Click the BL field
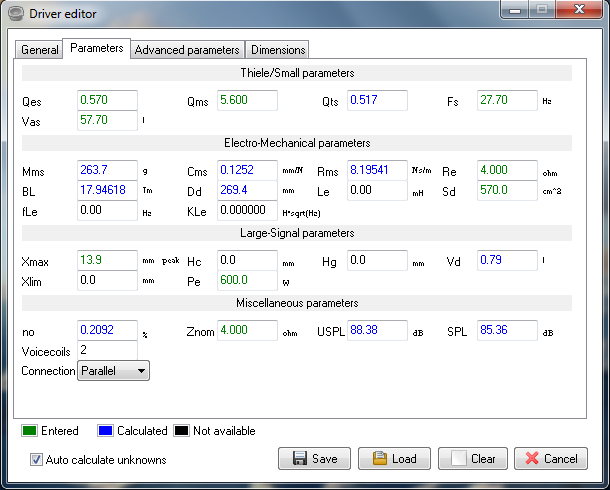610x490 pixels. pos(107,190)
